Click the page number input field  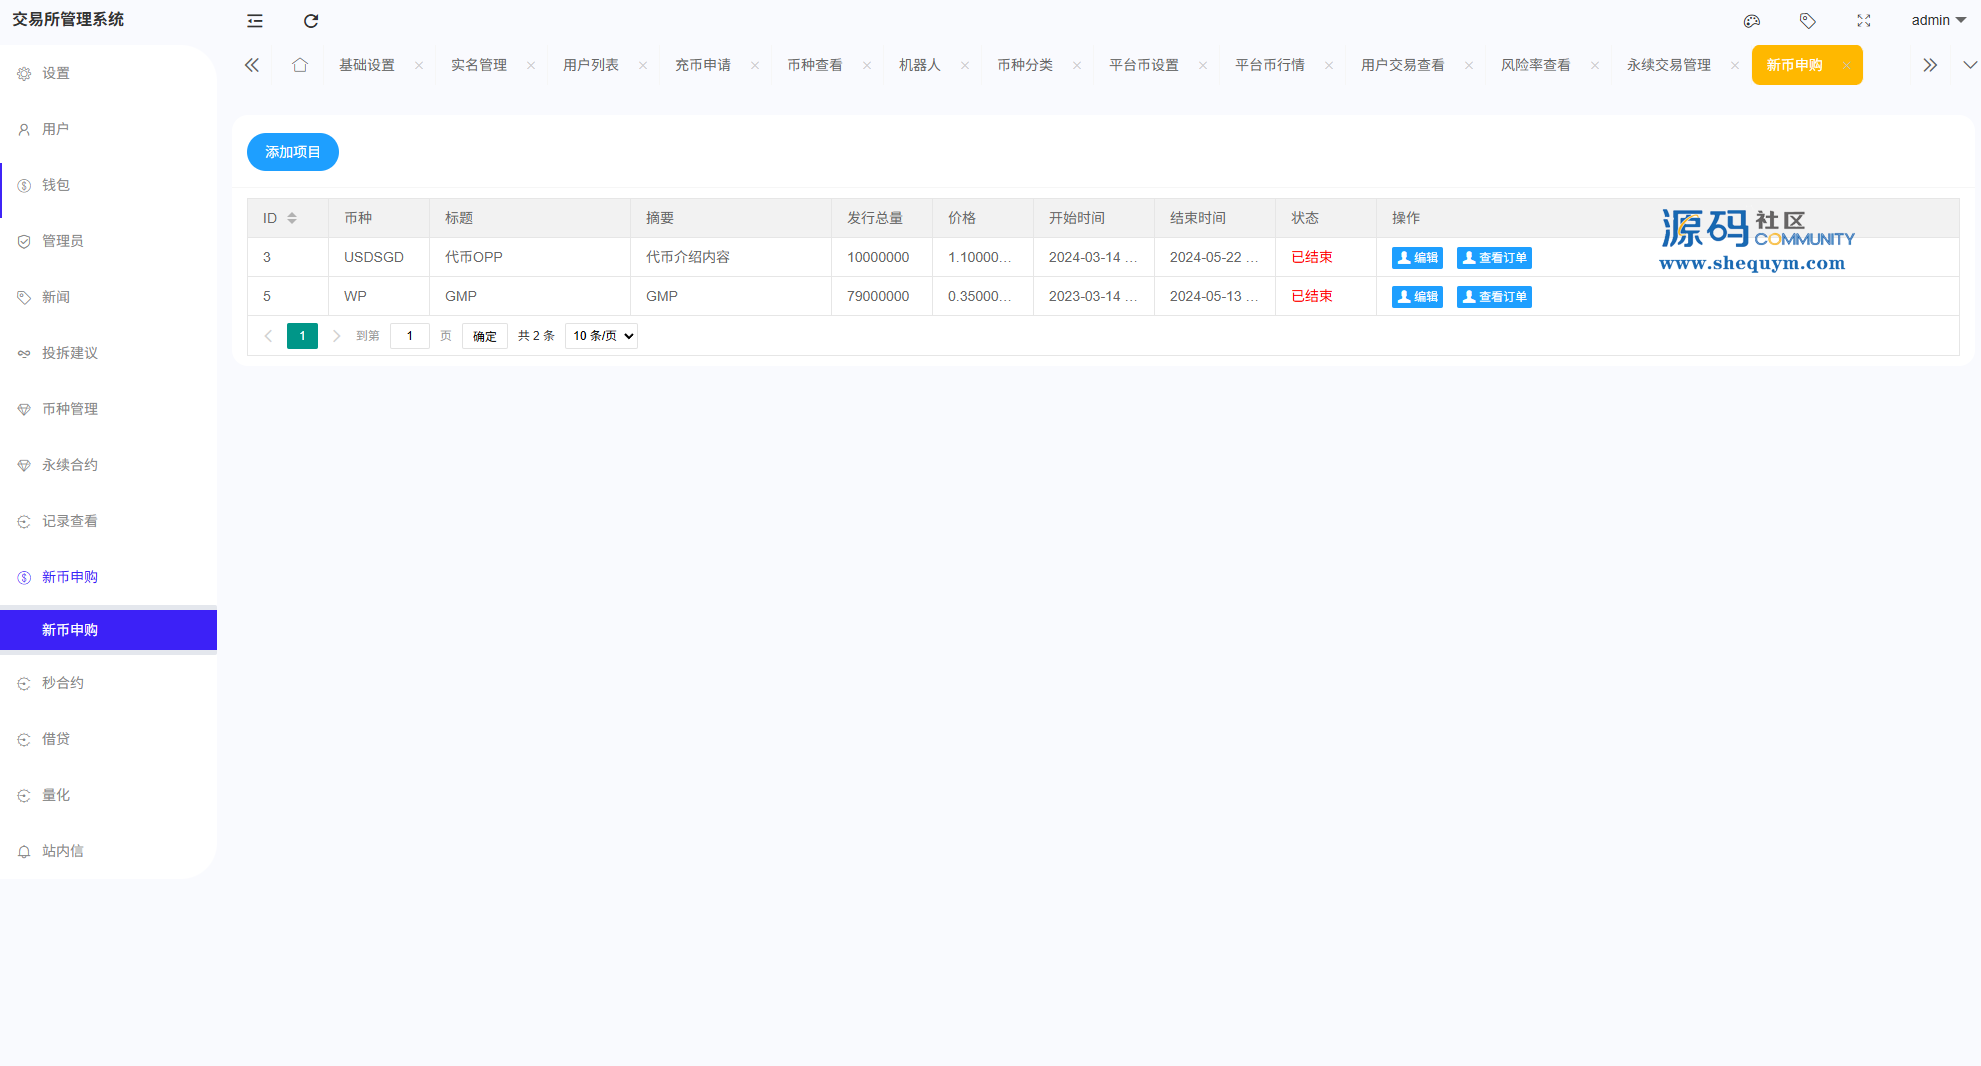[409, 336]
